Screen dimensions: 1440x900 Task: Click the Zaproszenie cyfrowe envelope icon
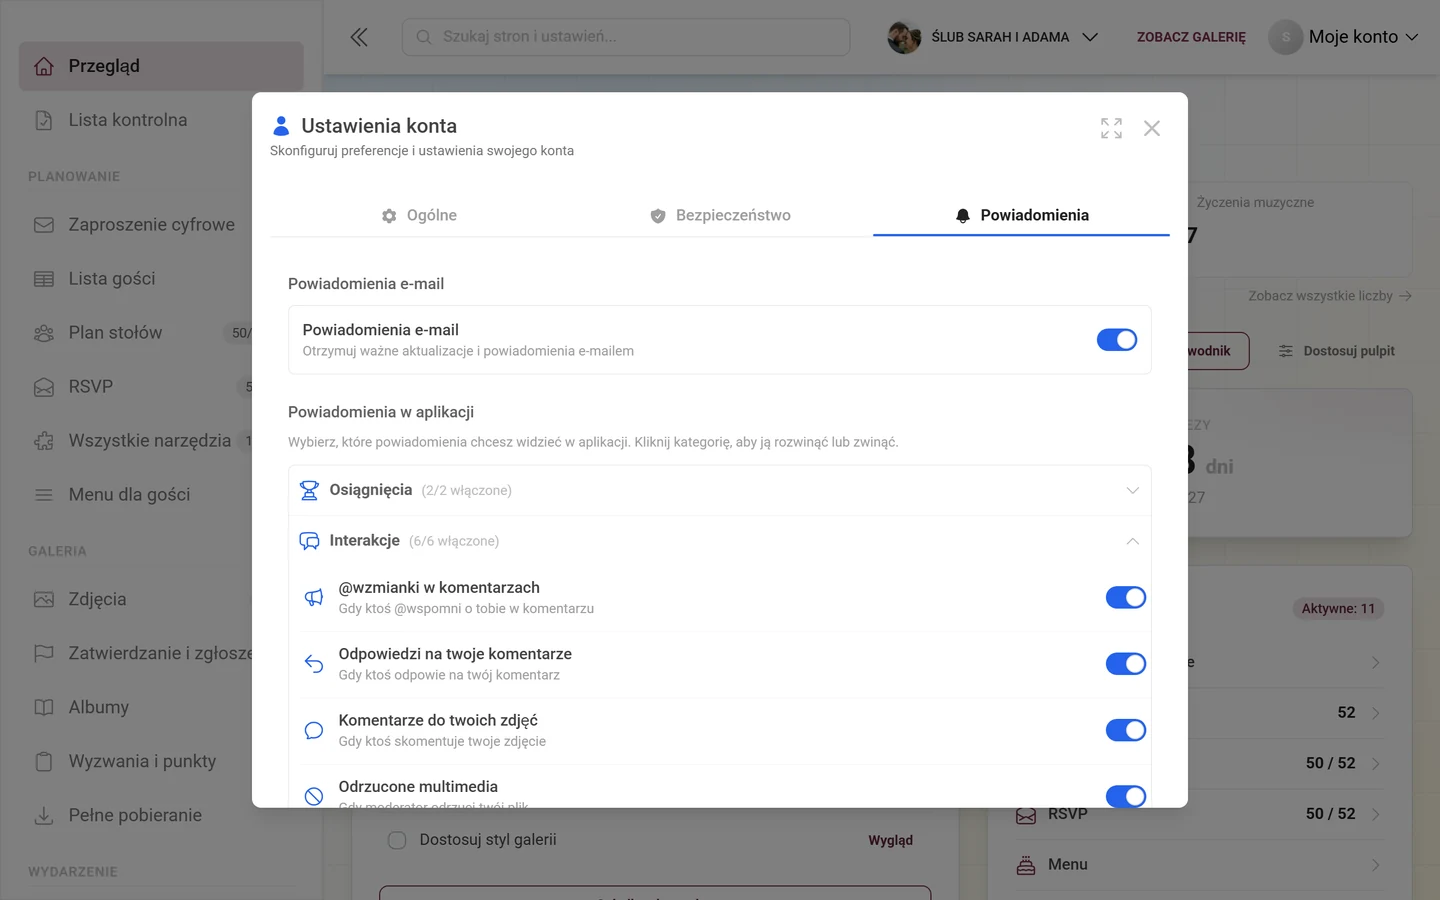coord(44,225)
